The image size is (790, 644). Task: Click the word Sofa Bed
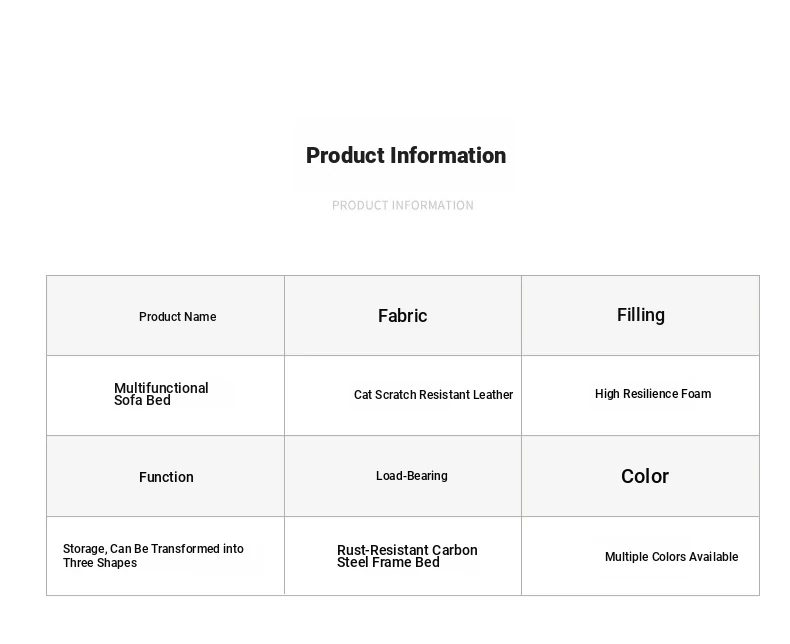click(x=142, y=401)
